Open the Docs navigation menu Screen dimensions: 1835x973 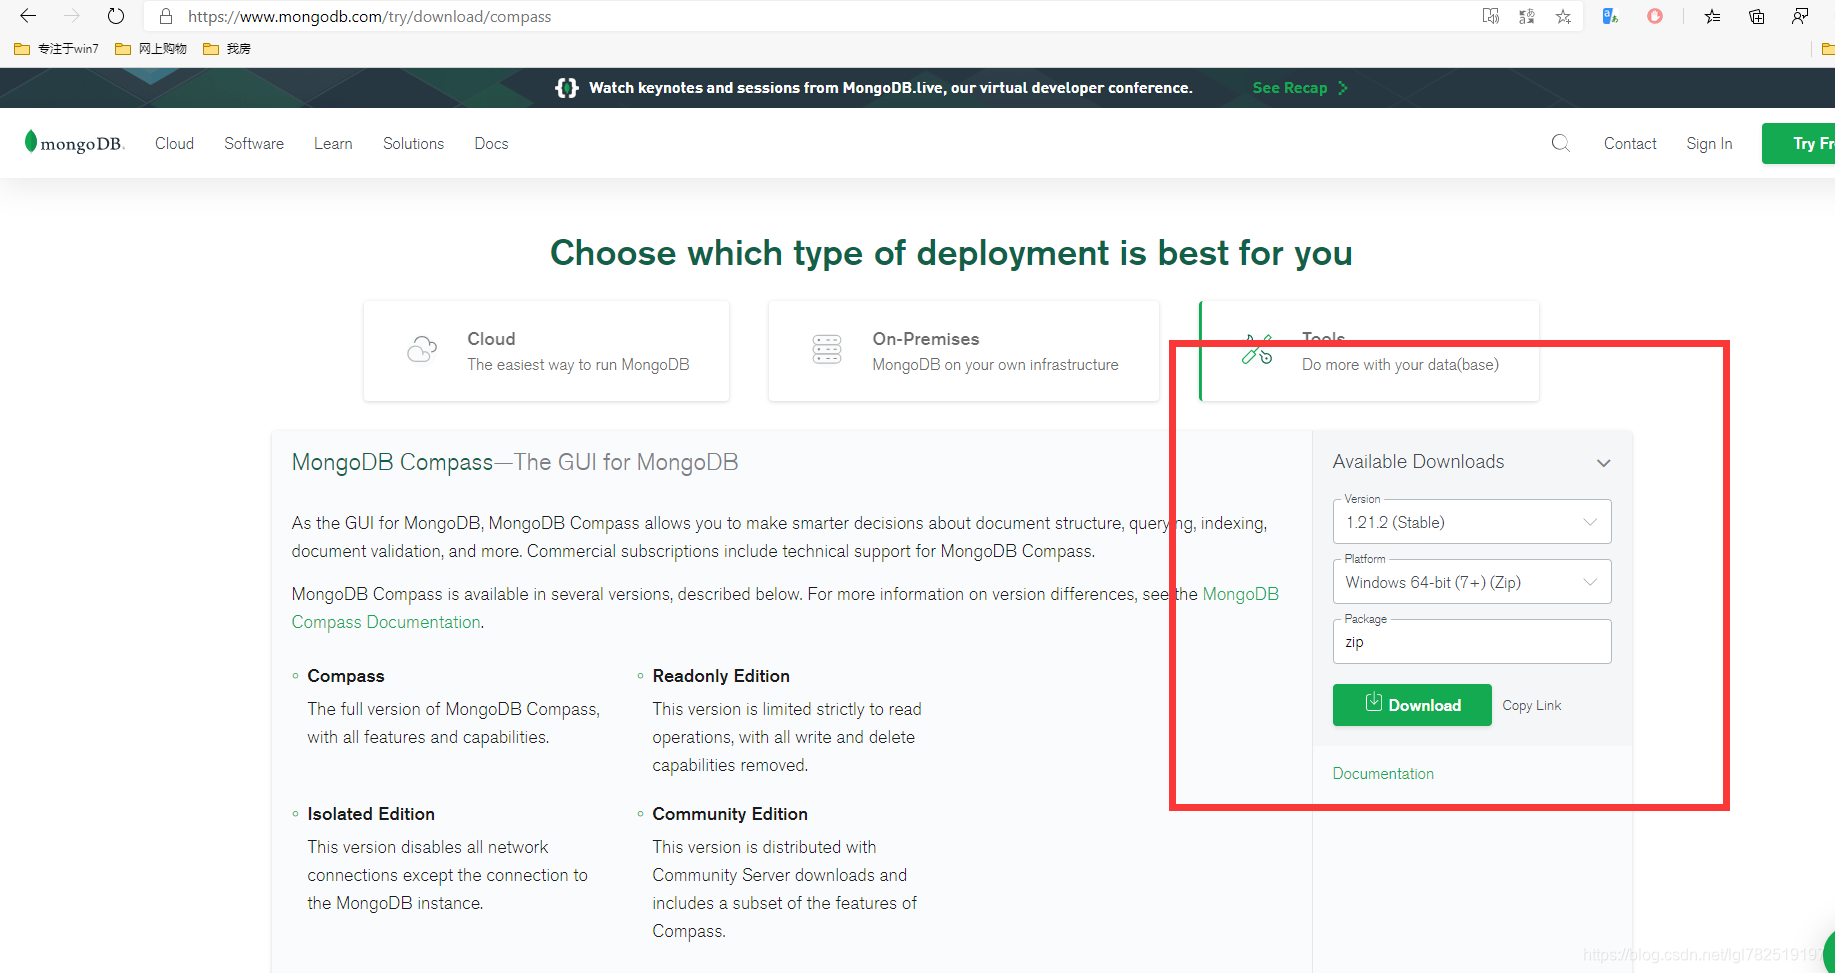click(491, 143)
